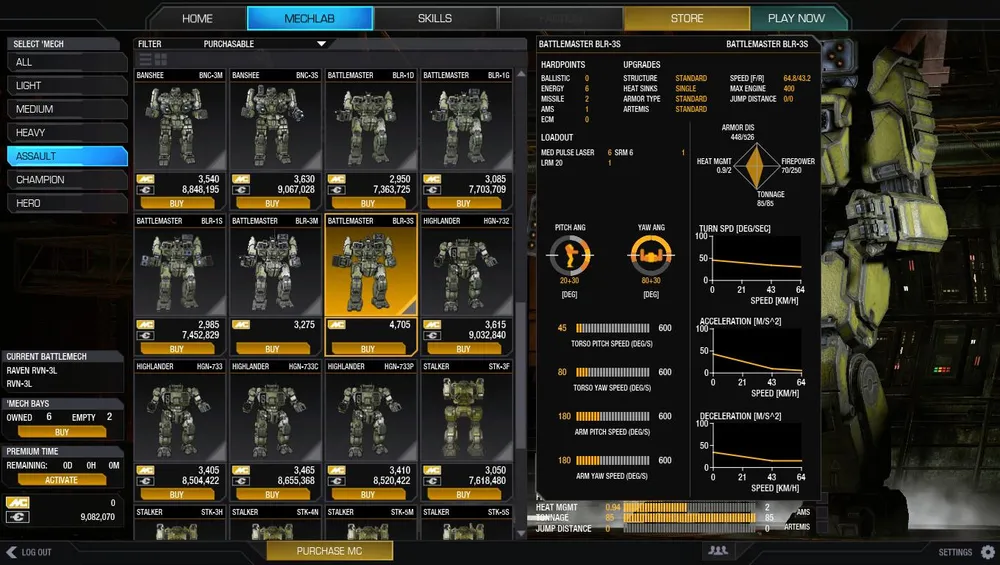Switch to grid view icon
This screenshot has width=1000, height=565.
(x=160, y=60)
